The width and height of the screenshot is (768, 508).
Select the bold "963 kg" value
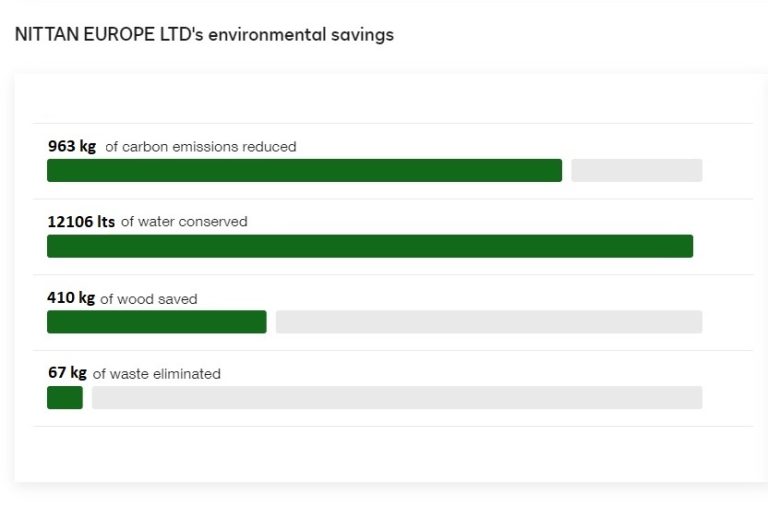point(72,146)
